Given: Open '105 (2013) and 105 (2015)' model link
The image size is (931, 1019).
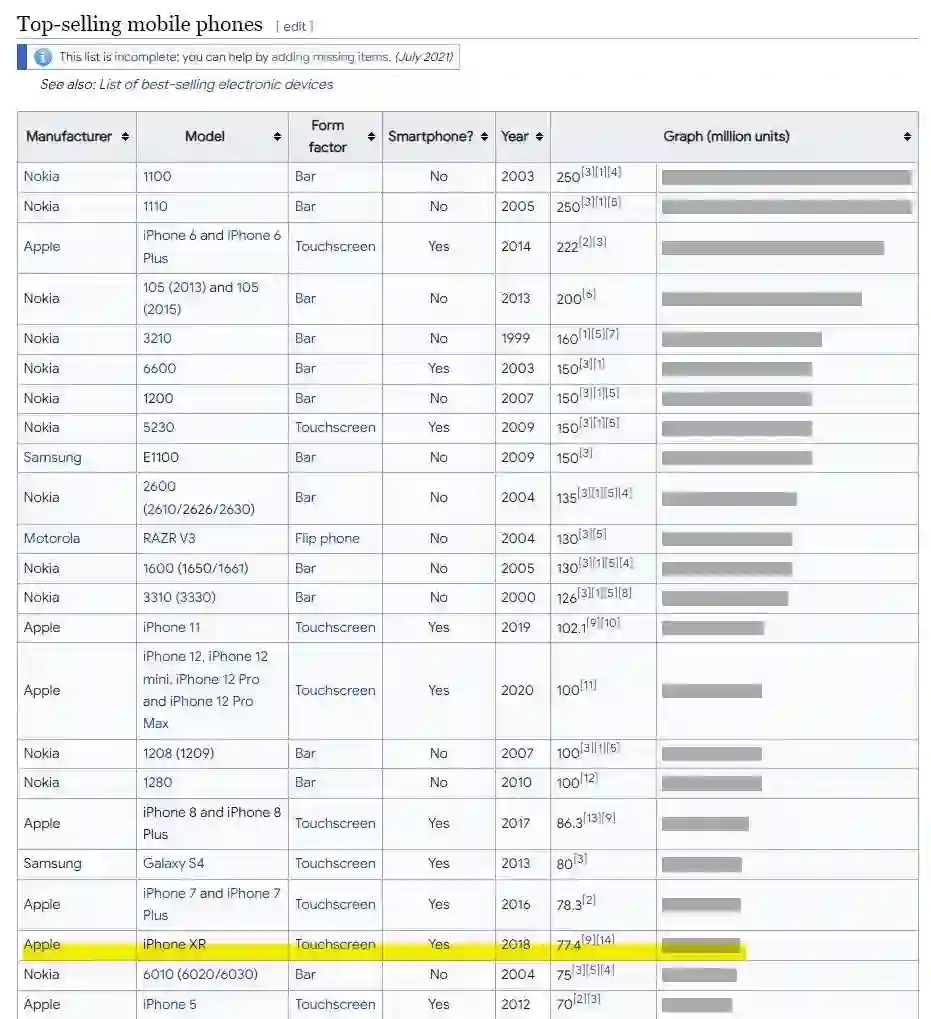Looking at the screenshot, I should tap(201, 298).
